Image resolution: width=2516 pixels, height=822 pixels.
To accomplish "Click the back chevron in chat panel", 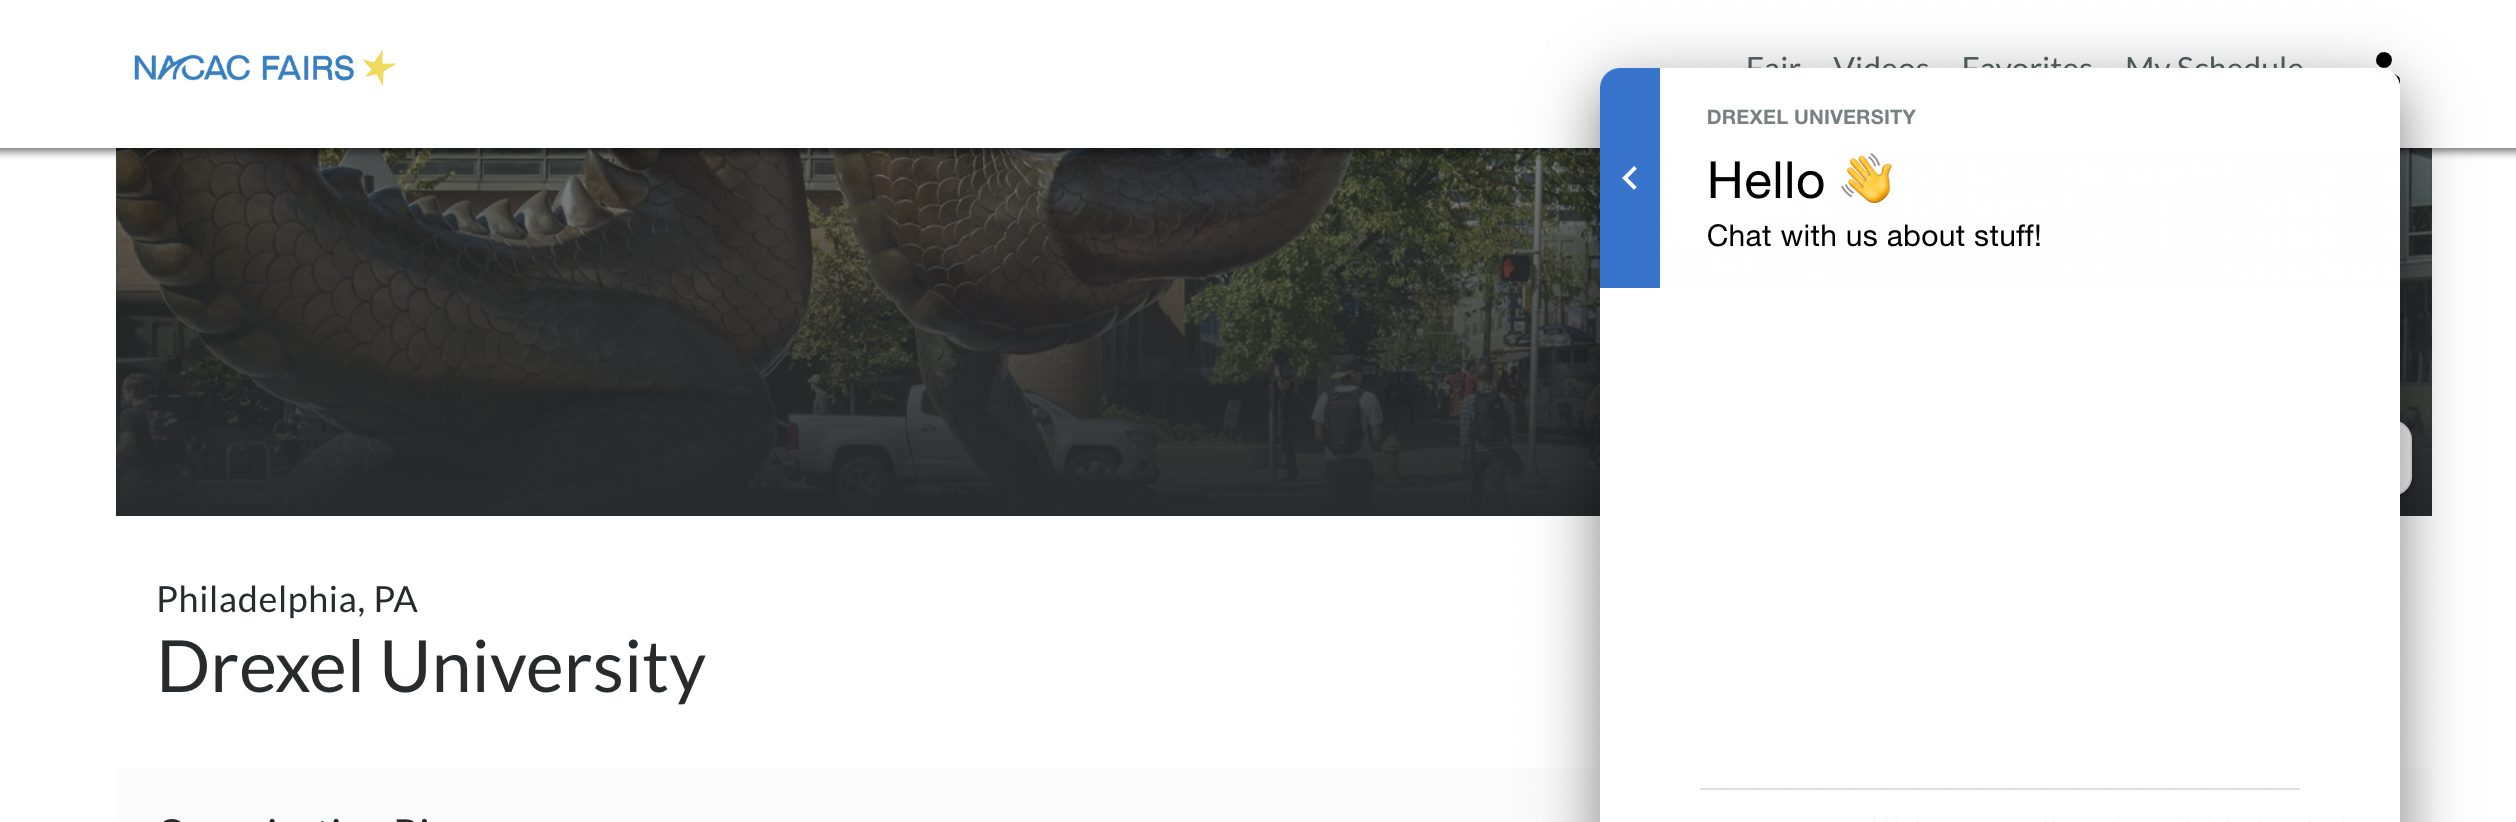I will pos(1630,178).
